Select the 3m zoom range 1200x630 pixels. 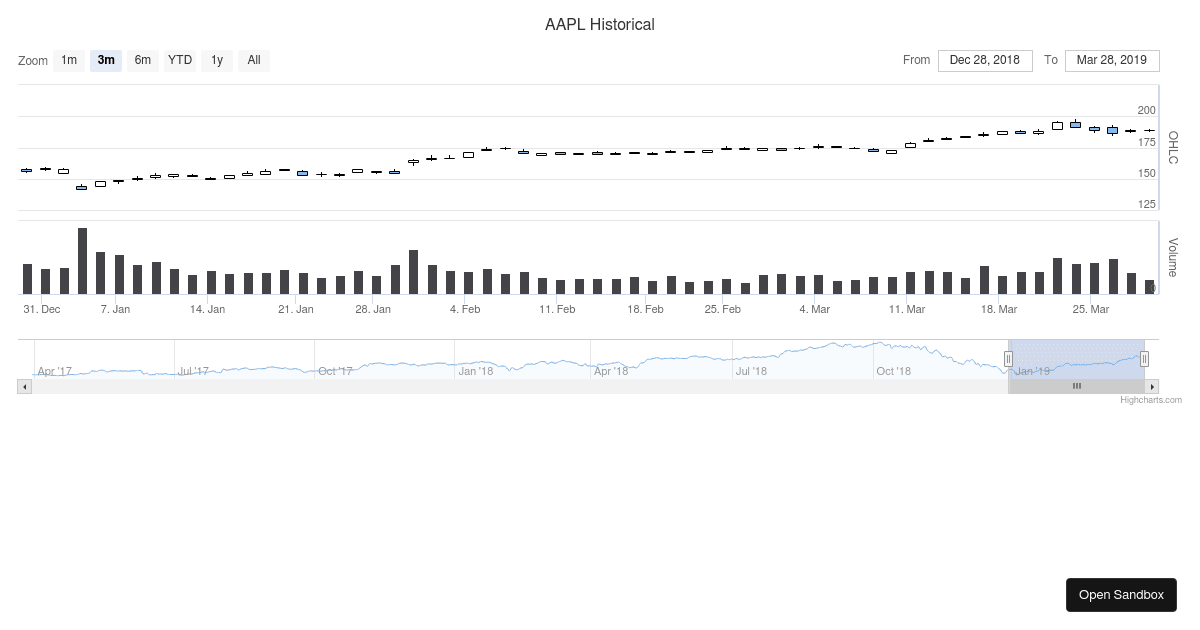pyautogui.click(x=106, y=60)
